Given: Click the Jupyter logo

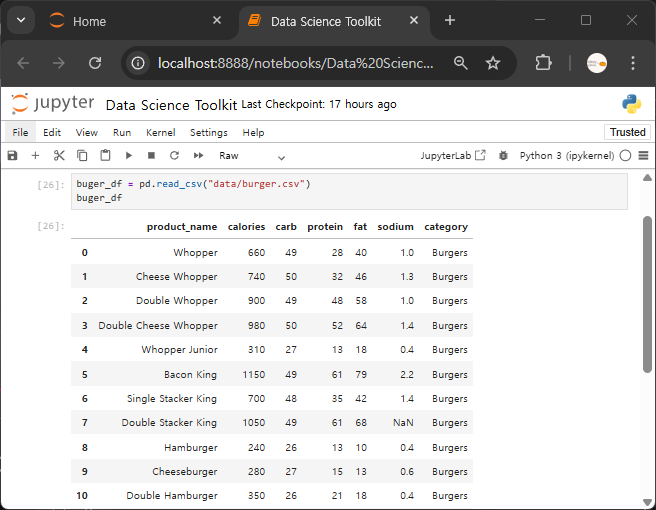Looking at the screenshot, I should point(52,103).
